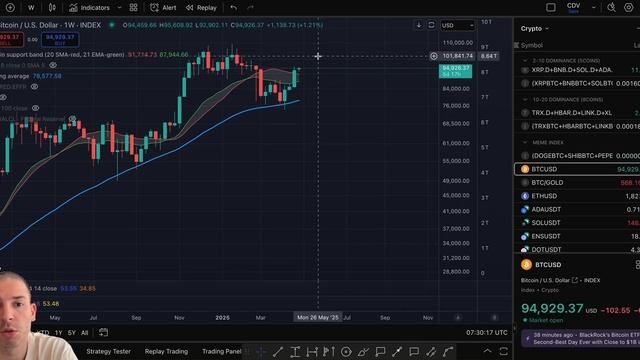Undo the last chart action
Image resolution: width=640 pixels, height=360 pixels.
(x=233, y=7)
